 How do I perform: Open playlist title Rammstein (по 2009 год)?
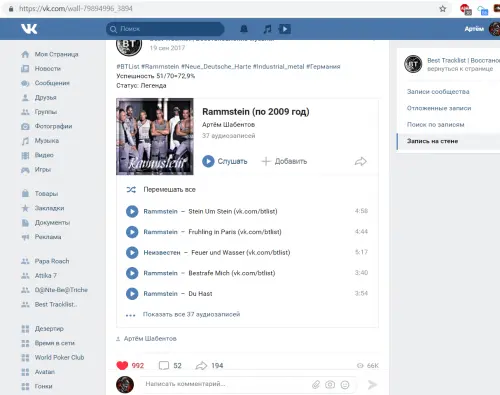click(x=256, y=112)
